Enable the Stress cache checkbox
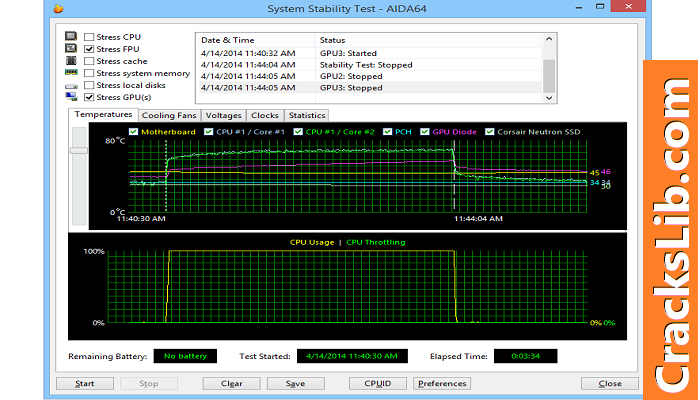Screen dimensions: 700x400 pyautogui.click(x=89, y=61)
